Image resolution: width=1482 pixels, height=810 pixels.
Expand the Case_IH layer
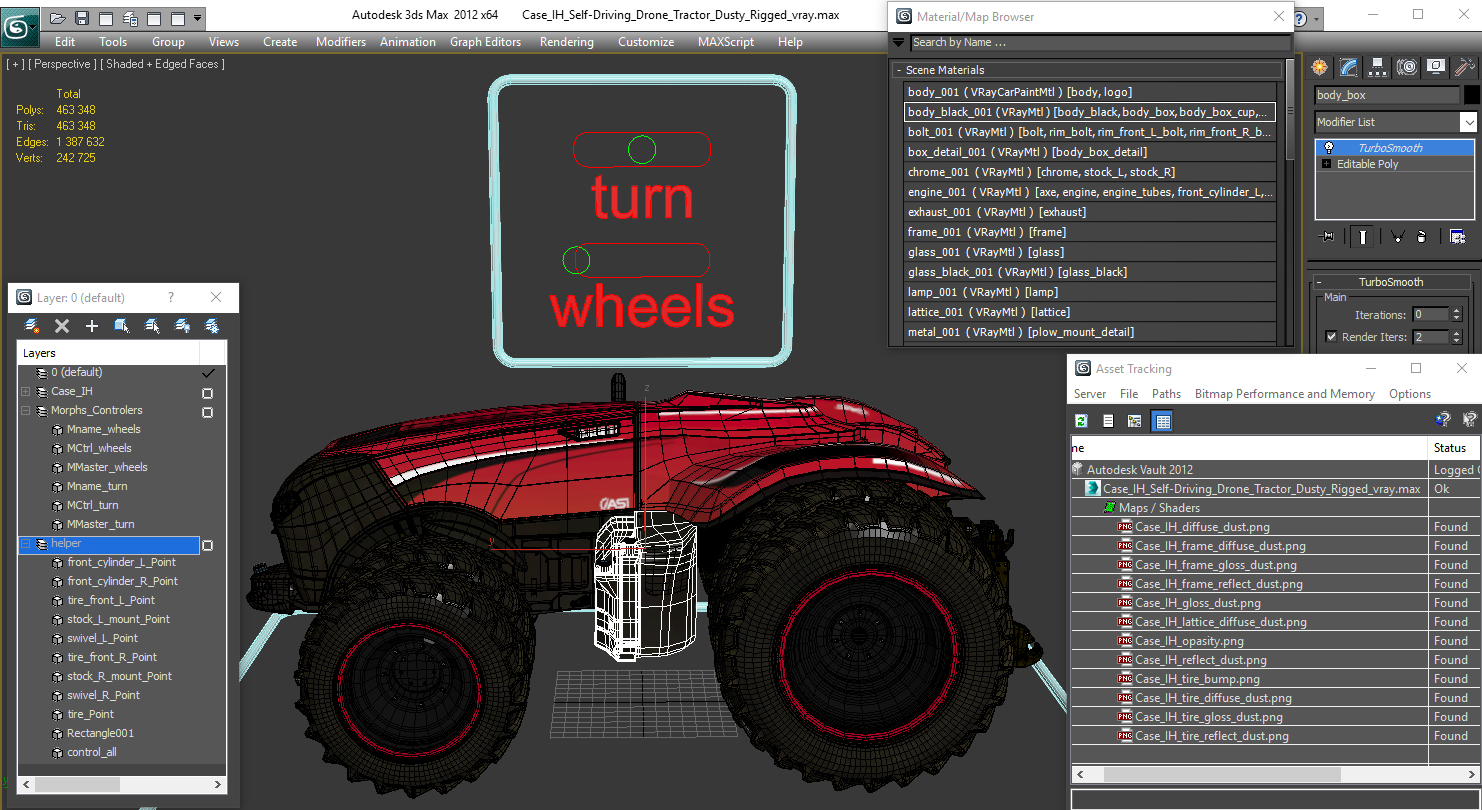pyautogui.click(x=26, y=392)
